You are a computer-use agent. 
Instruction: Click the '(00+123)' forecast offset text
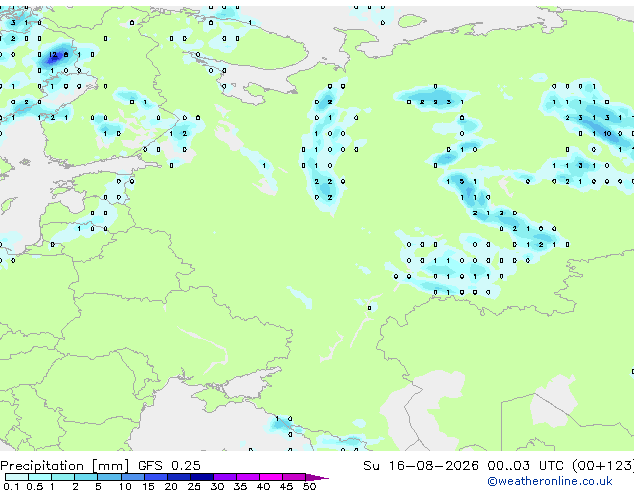point(602,466)
